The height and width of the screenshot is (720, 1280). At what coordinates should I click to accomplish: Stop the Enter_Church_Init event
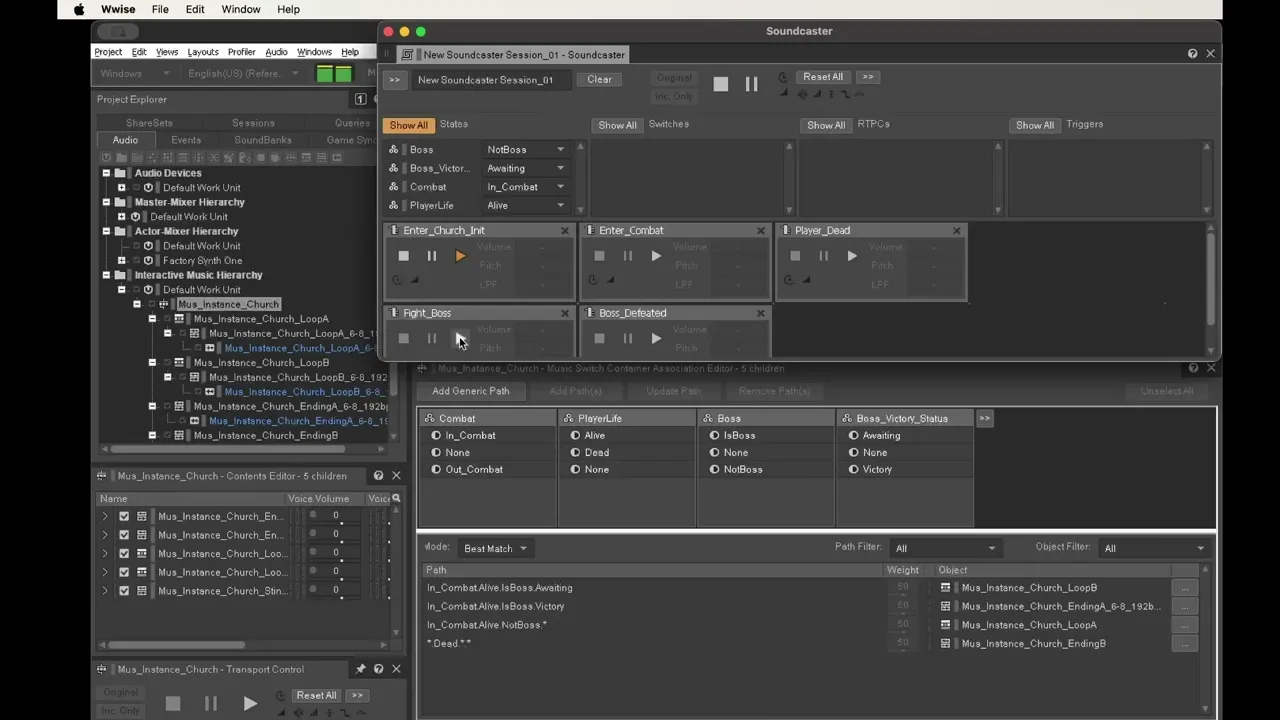coord(404,256)
